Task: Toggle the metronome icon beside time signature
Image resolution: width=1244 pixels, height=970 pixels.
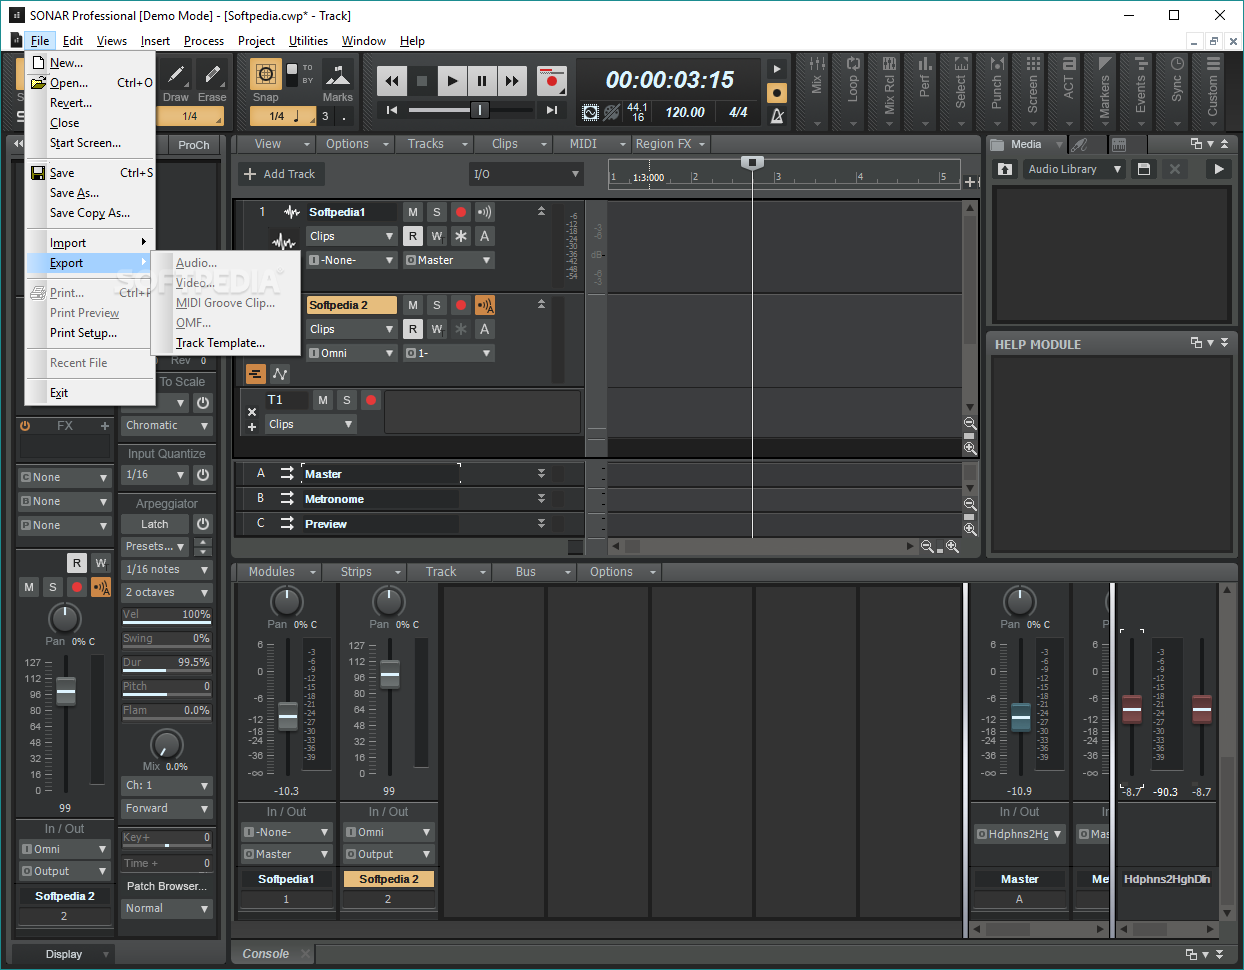Action: click(x=777, y=116)
